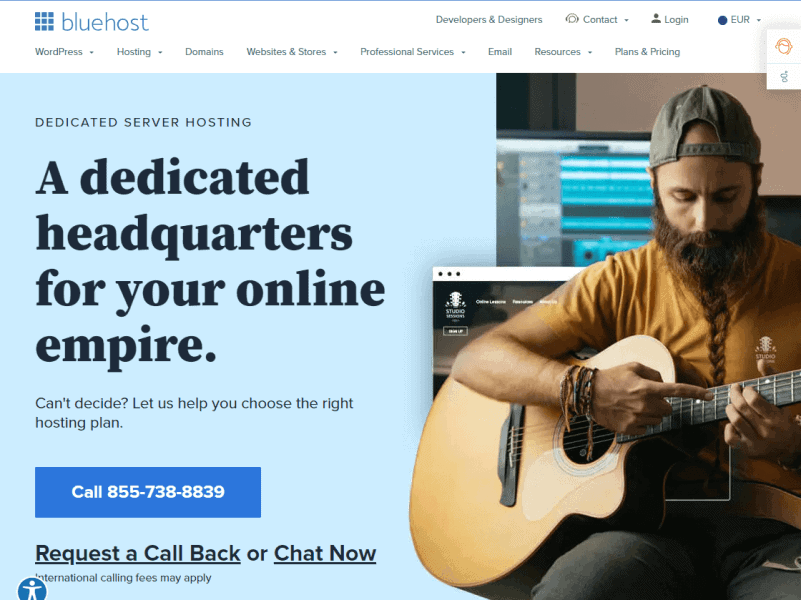Open the Professional Services dropdown

[413, 52]
